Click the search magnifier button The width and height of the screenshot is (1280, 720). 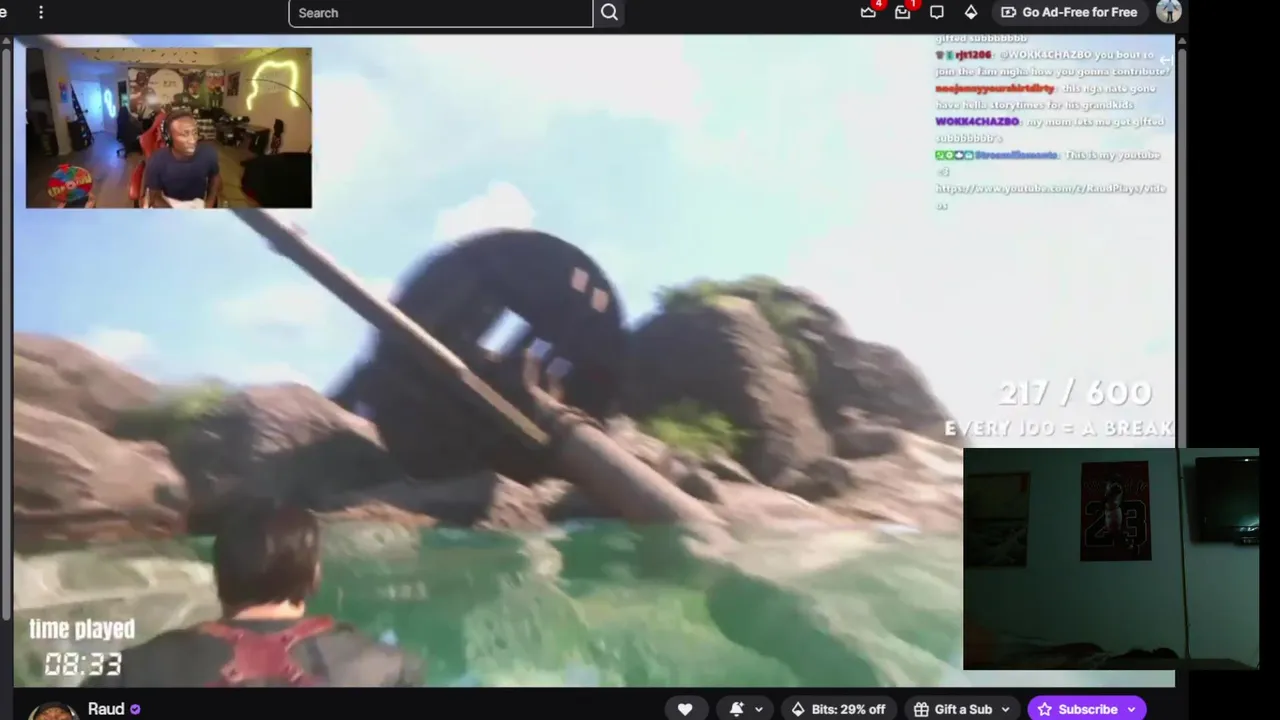click(610, 13)
